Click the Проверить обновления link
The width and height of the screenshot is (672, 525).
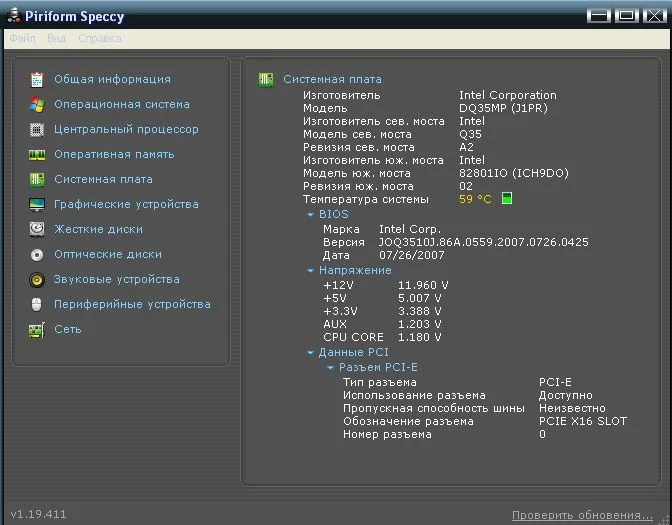582,515
